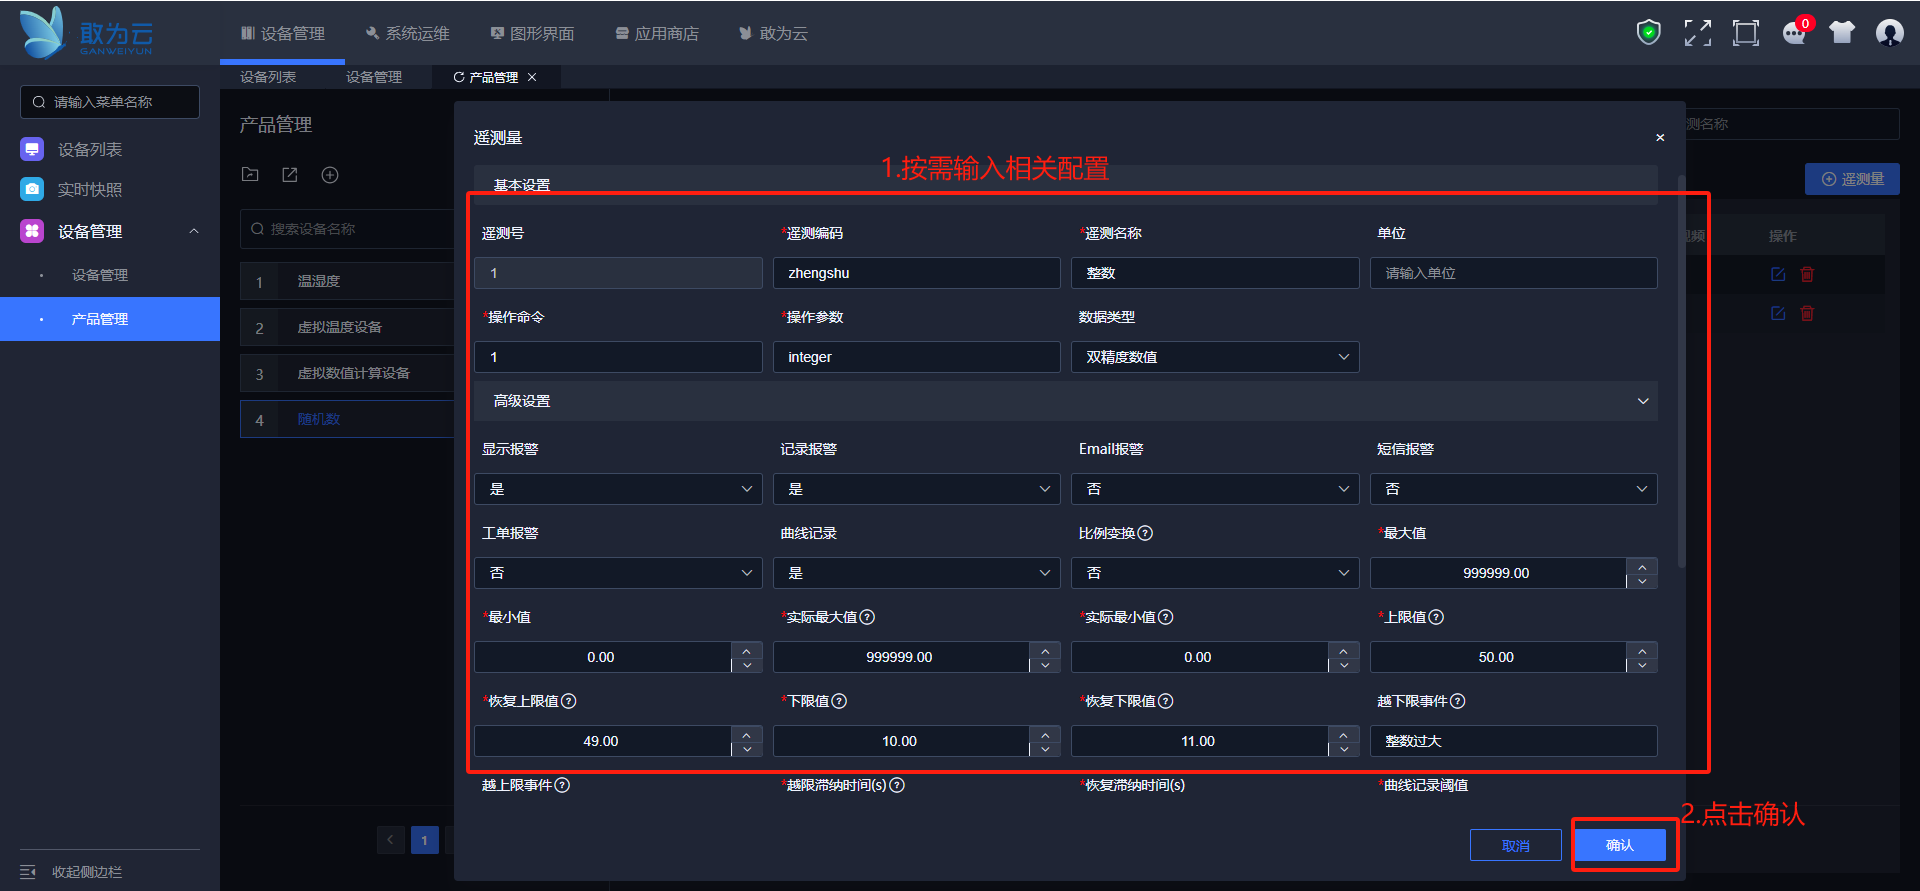The image size is (1920, 891).
Task: Open the user avatar profile menu
Action: tap(1889, 33)
